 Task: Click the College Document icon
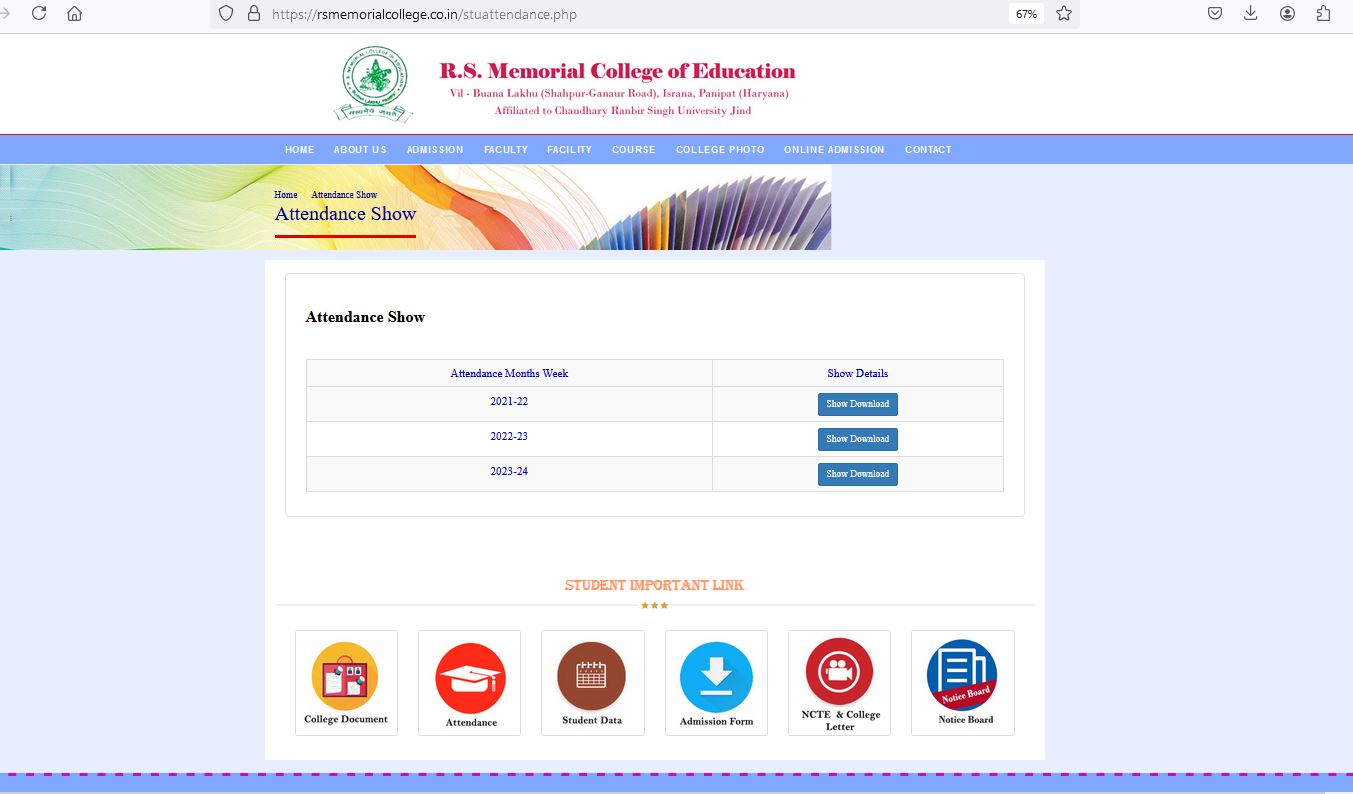[x=345, y=677]
